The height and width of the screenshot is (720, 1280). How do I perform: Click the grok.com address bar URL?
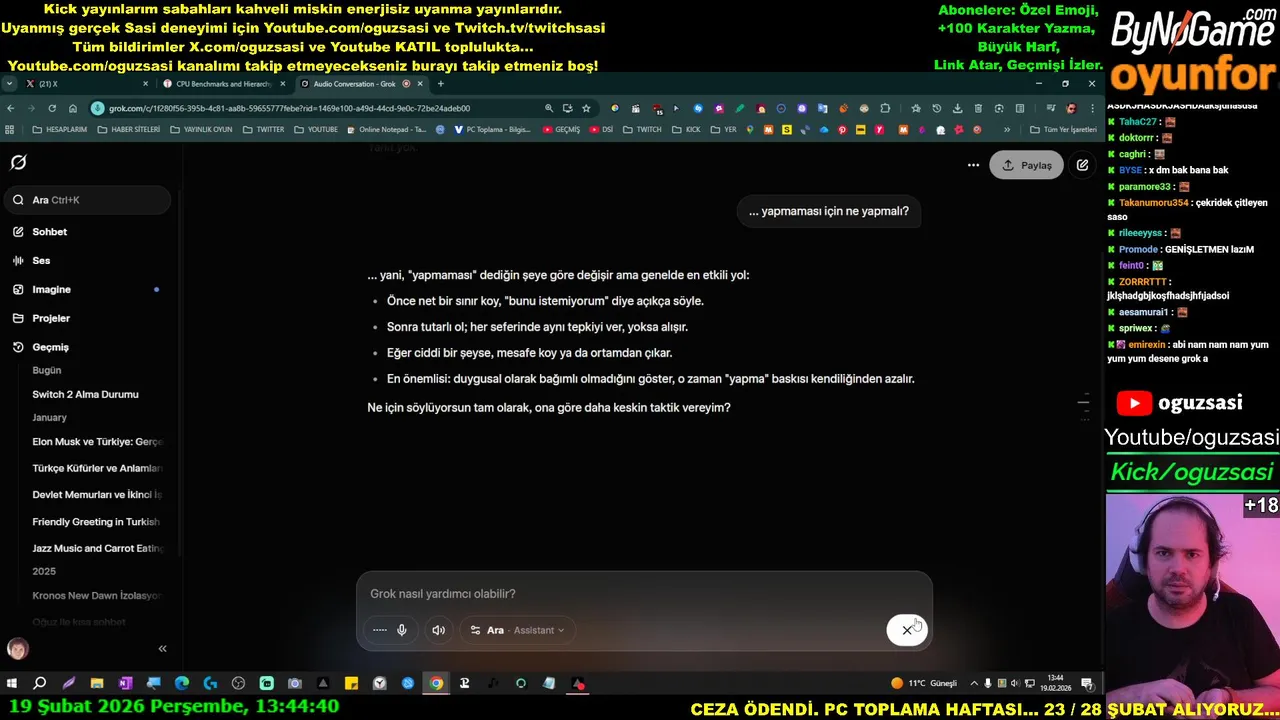coord(289,108)
